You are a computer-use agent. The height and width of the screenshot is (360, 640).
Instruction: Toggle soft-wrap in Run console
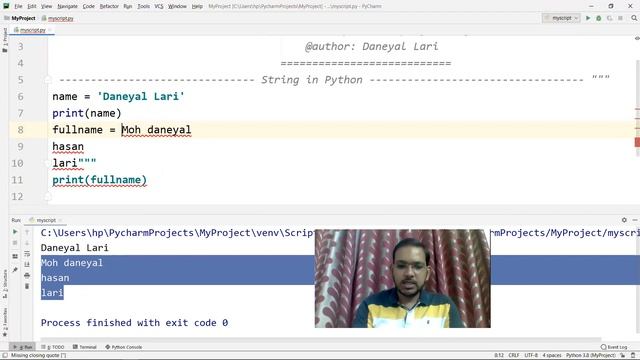pos(27,254)
